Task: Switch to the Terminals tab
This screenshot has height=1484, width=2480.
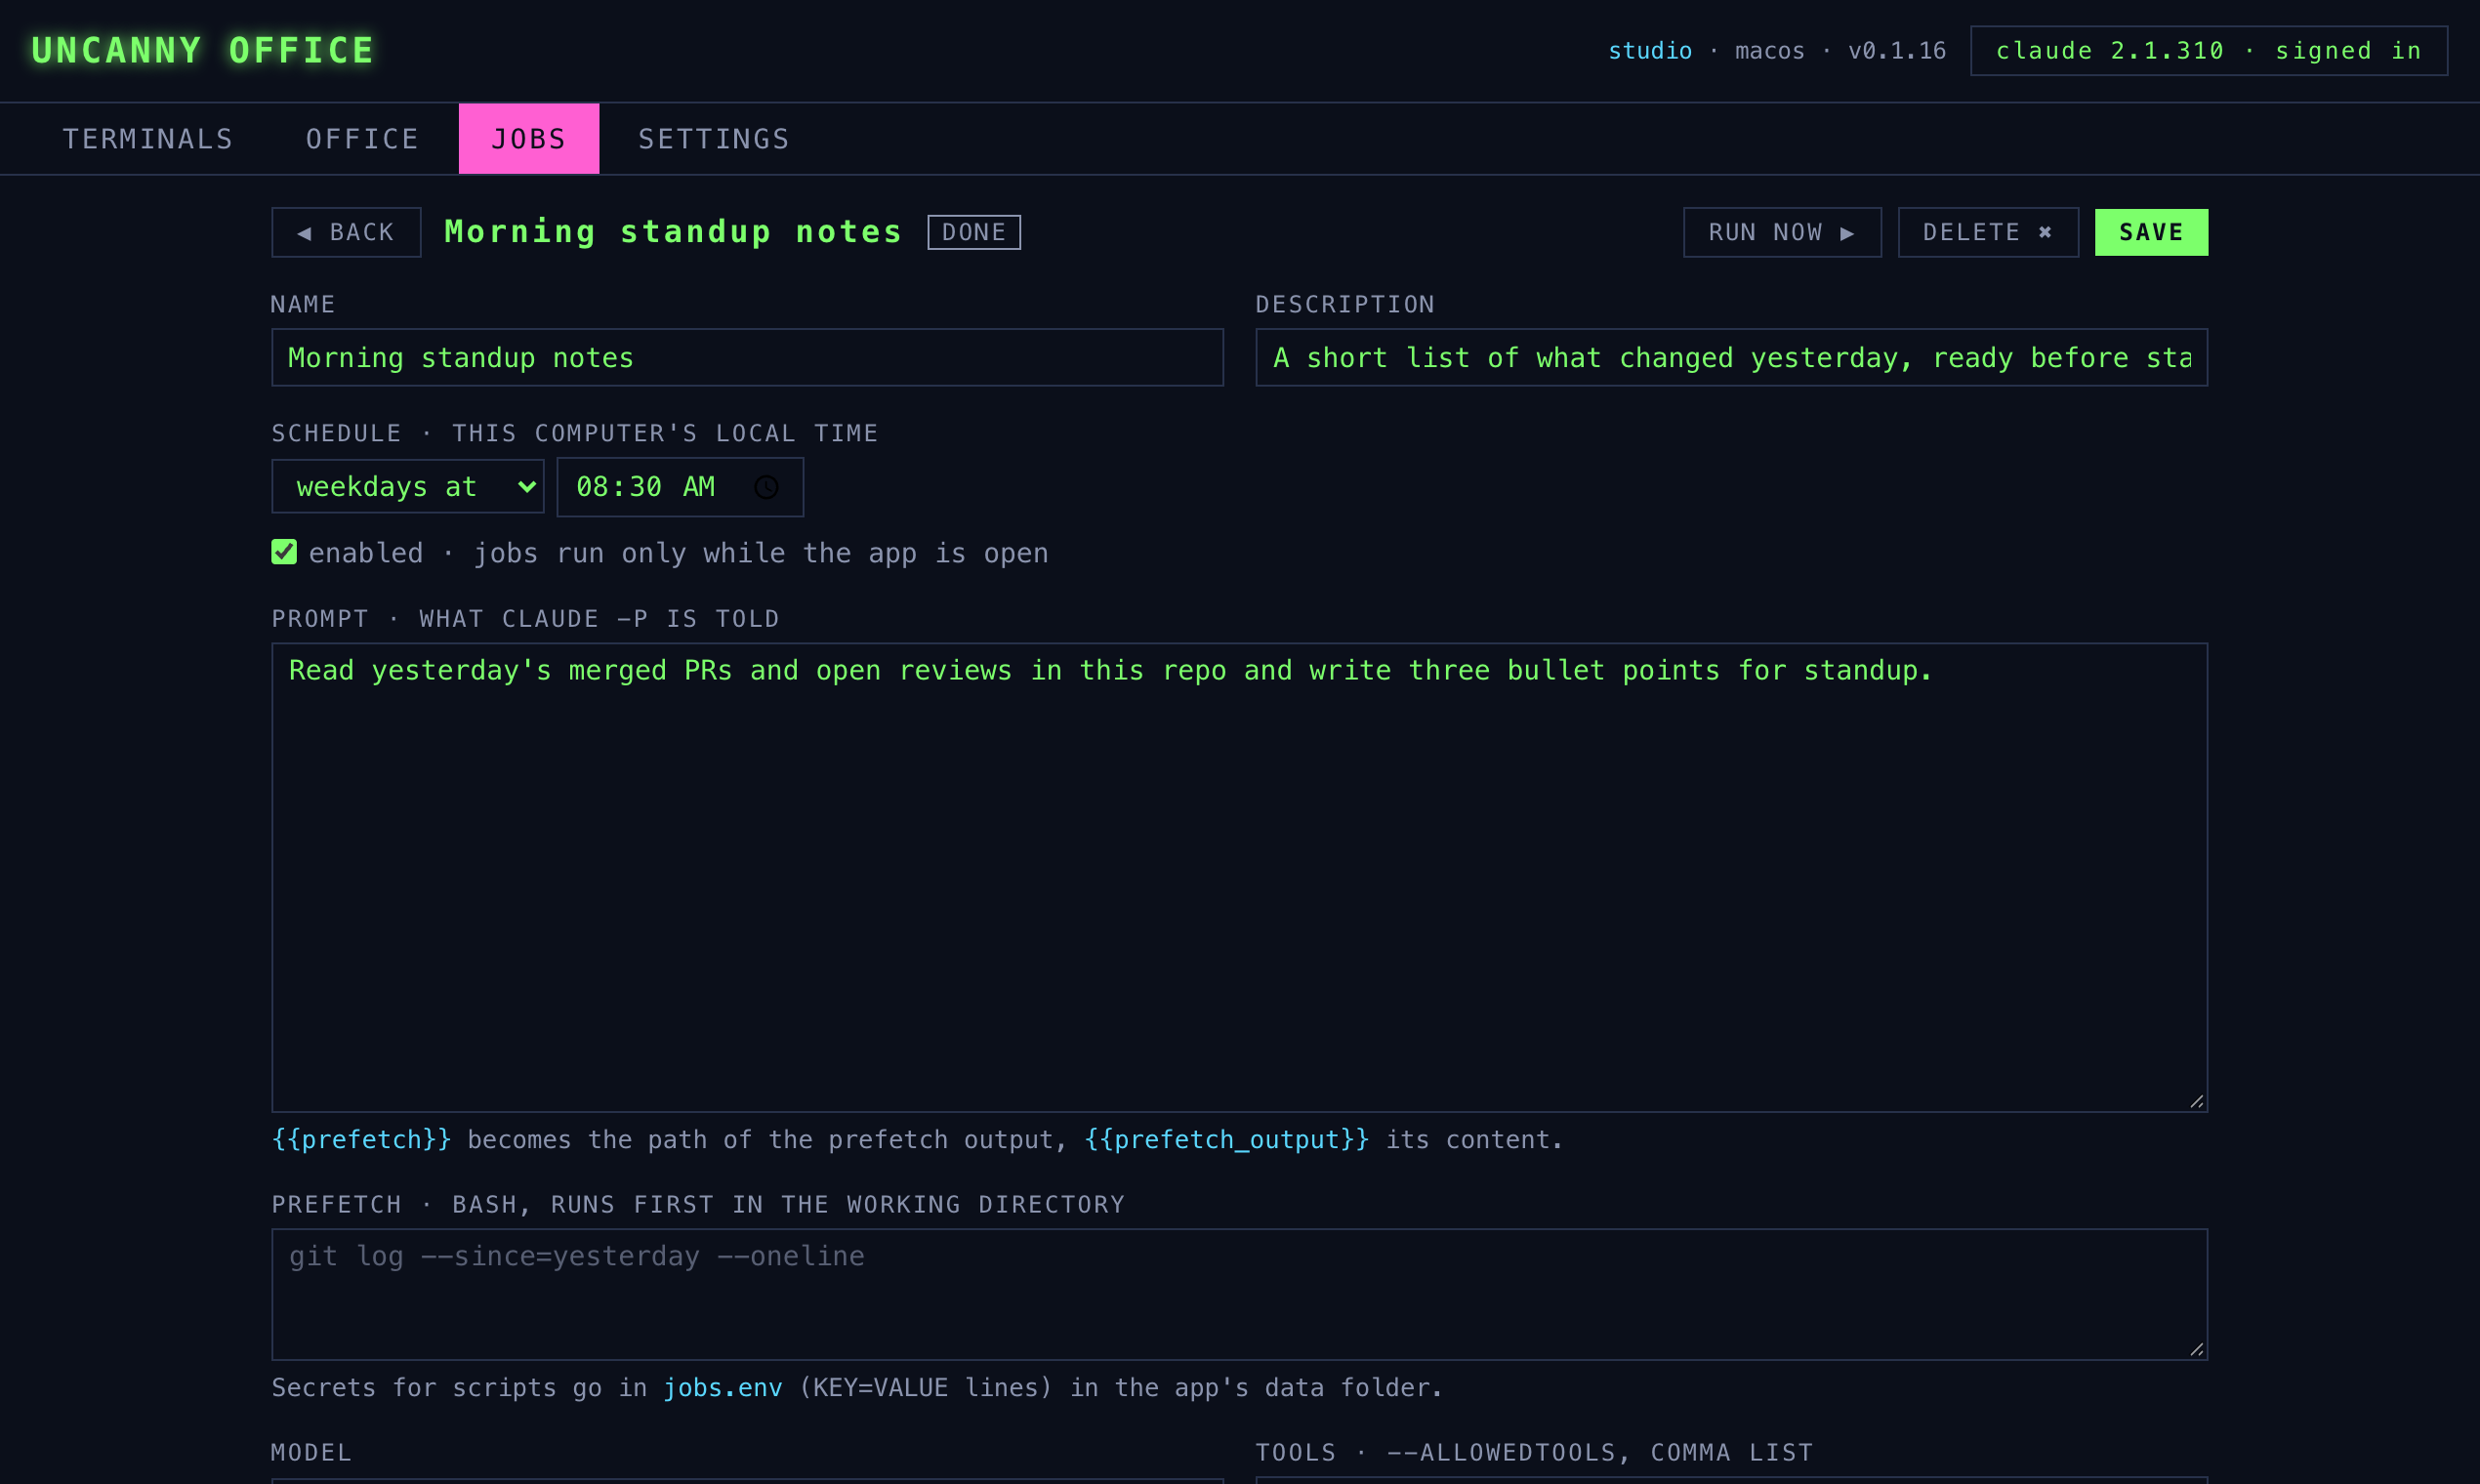Action: tap(148, 139)
